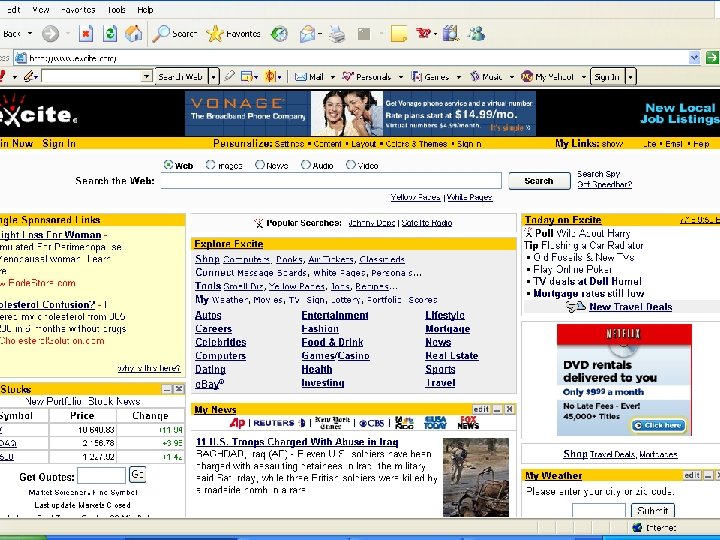Select the Images search radio button
Viewport: 720px width, 540px height.
coord(210,164)
